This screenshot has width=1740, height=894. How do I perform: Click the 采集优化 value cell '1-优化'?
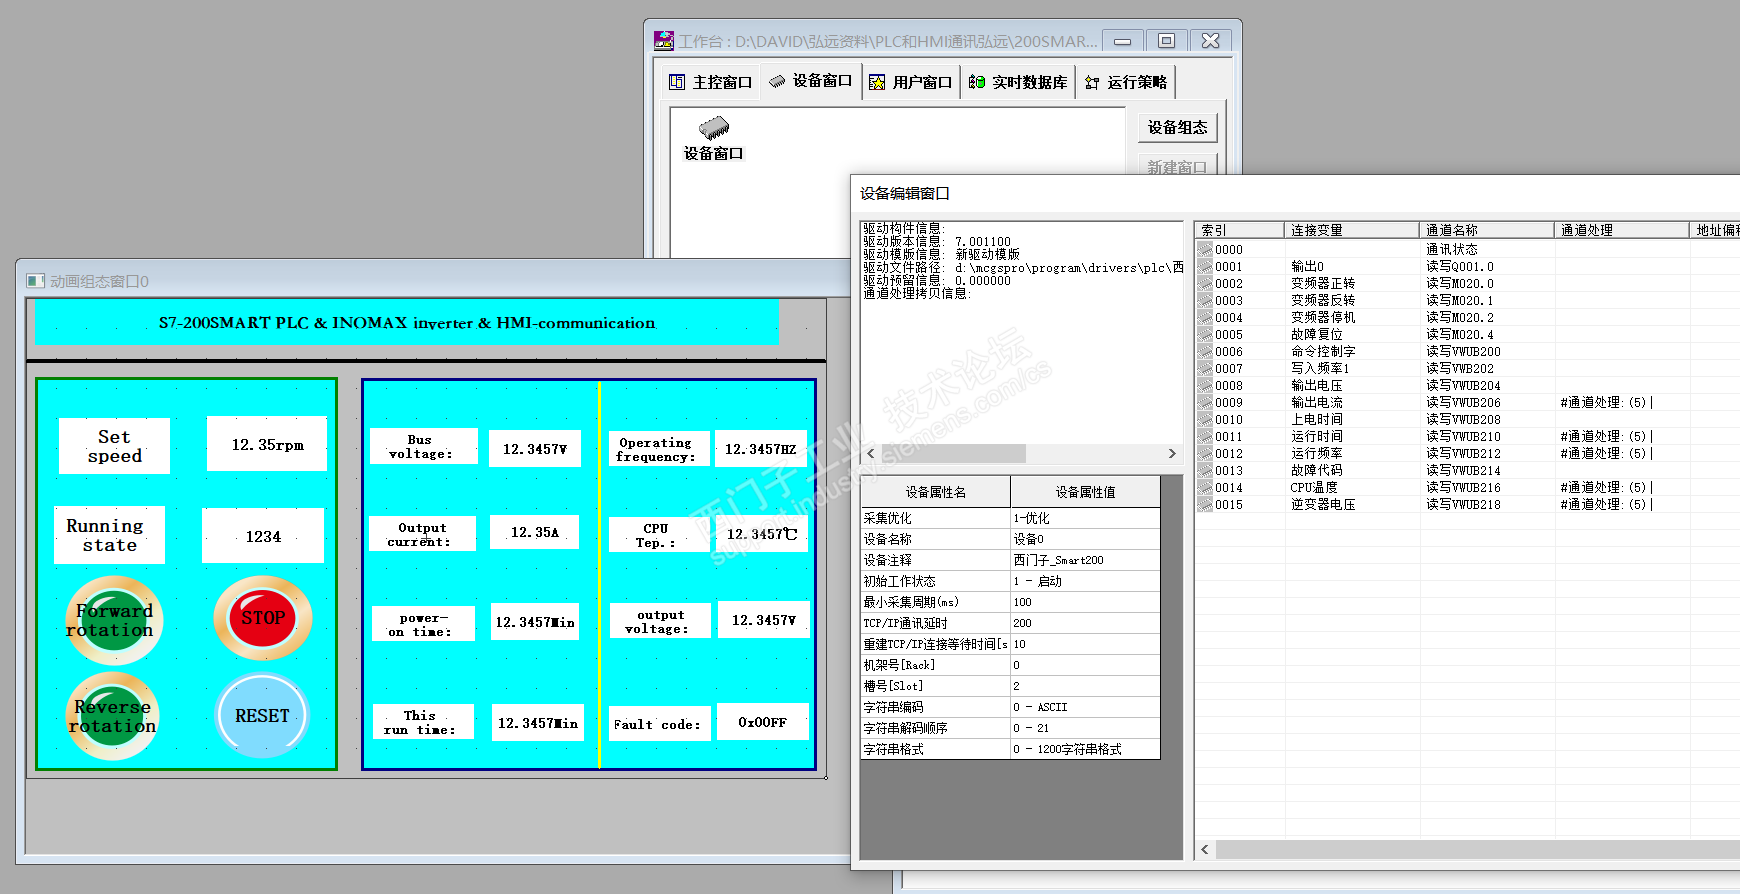click(1085, 518)
